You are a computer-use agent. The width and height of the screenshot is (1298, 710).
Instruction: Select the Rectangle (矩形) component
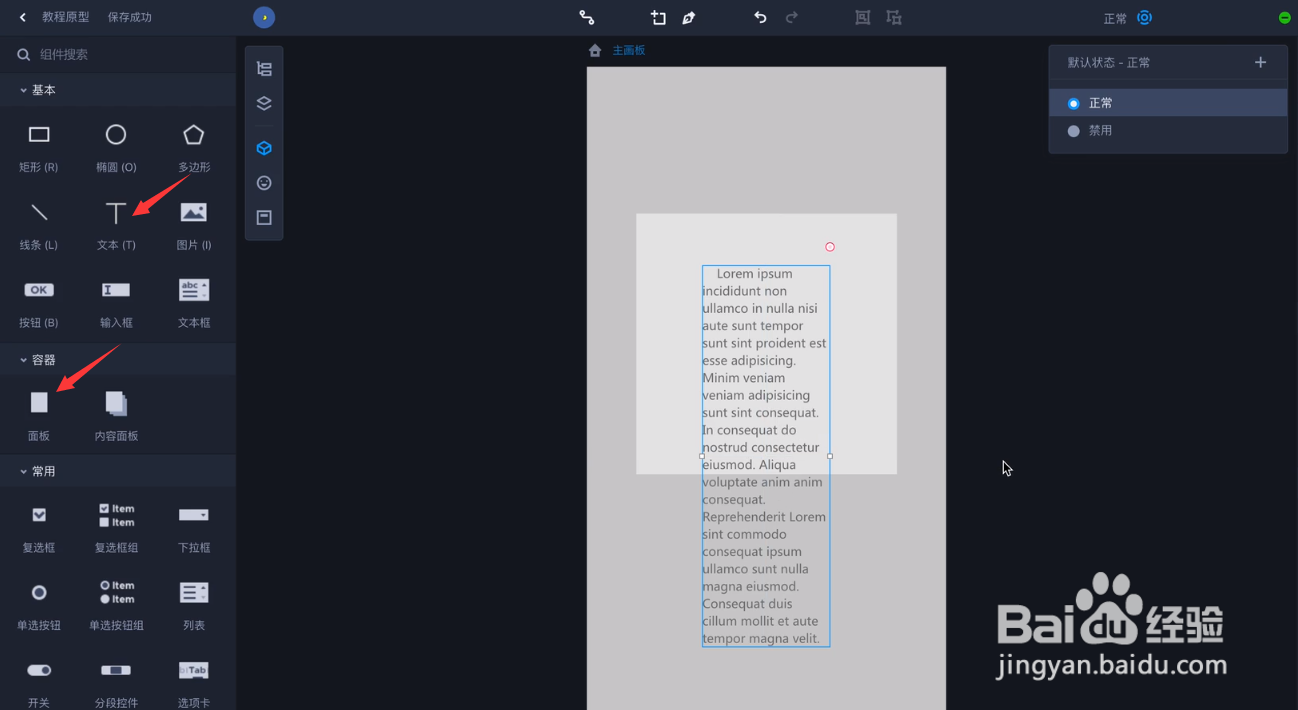39,145
